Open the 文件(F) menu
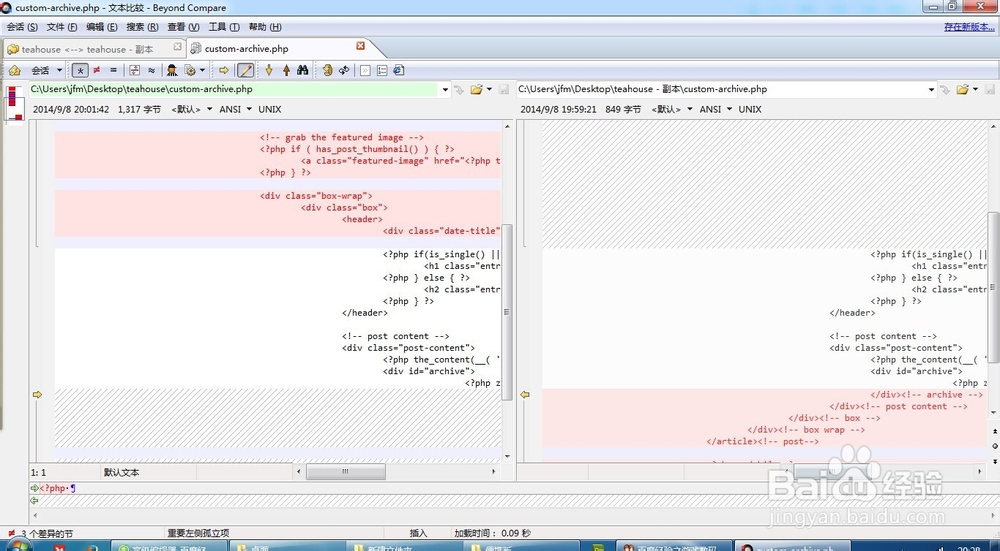The width and height of the screenshot is (1000, 551). pos(62,27)
